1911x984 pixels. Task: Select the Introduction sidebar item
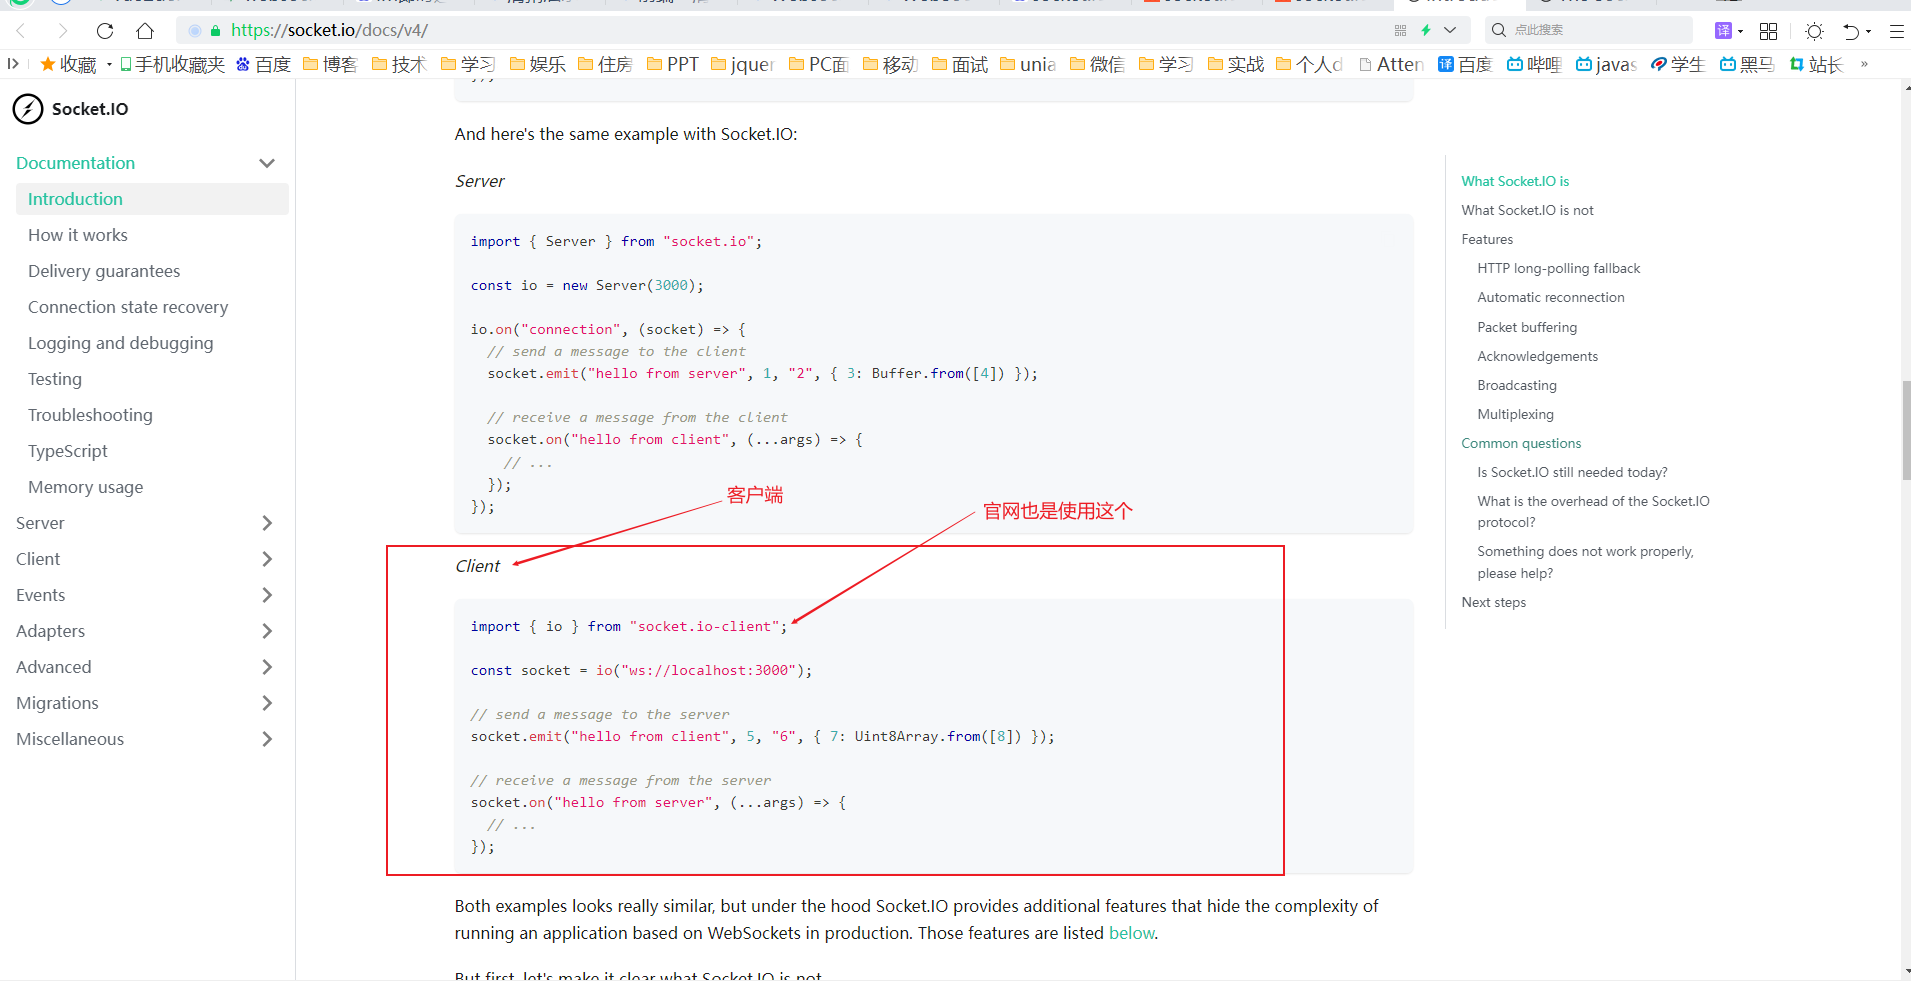pos(152,199)
